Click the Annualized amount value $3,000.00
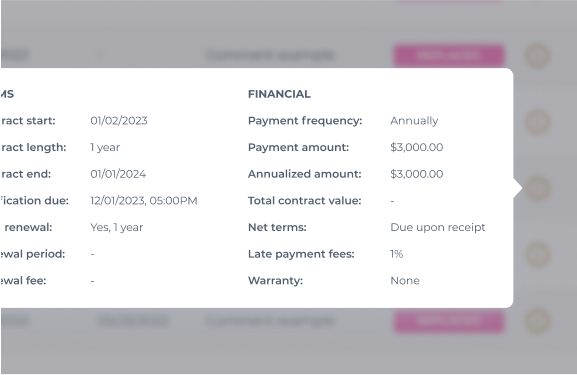577x375 pixels. (x=417, y=174)
